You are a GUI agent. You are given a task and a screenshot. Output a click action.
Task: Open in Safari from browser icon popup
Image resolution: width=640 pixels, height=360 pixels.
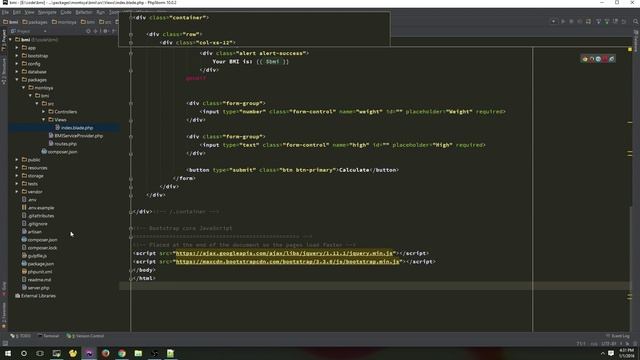pyautogui.click(x=598, y=59)
